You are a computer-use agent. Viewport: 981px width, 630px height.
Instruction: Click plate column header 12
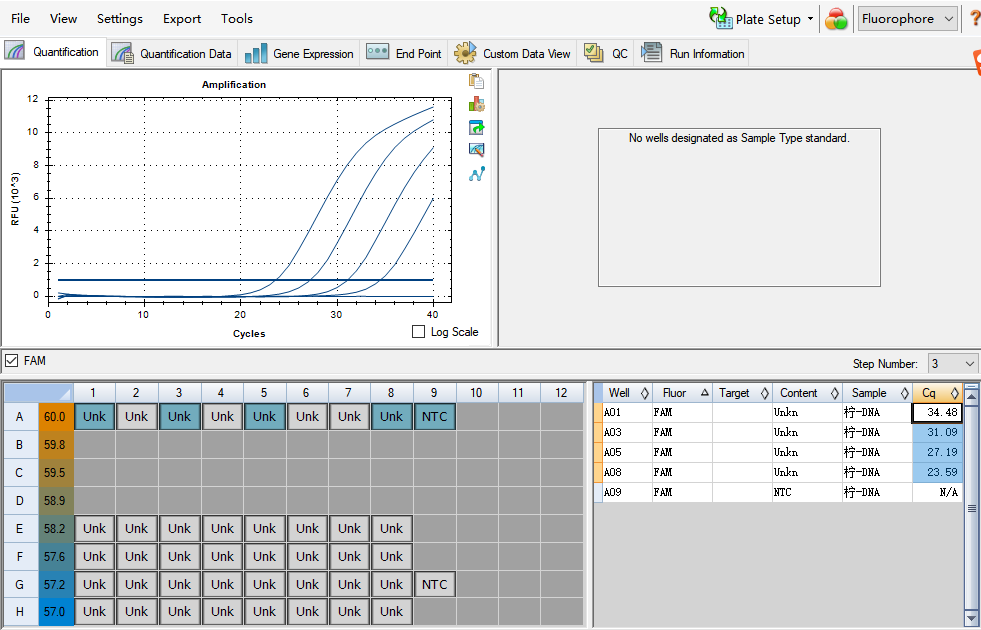tap(561, 393)
